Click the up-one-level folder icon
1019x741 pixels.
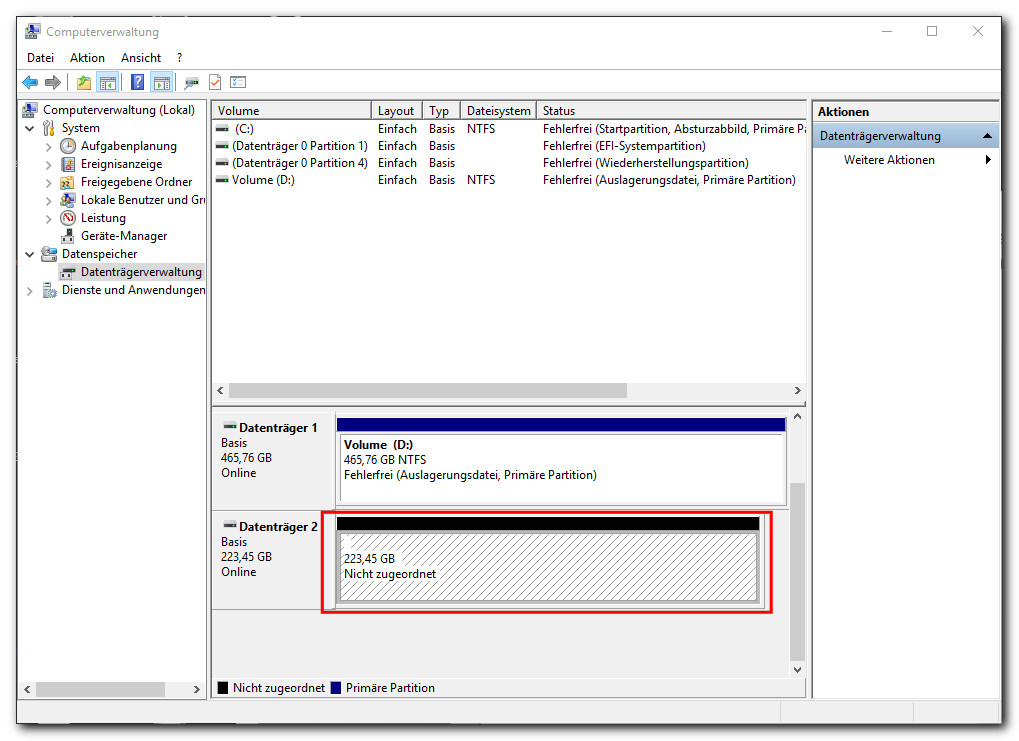(84, 83)
